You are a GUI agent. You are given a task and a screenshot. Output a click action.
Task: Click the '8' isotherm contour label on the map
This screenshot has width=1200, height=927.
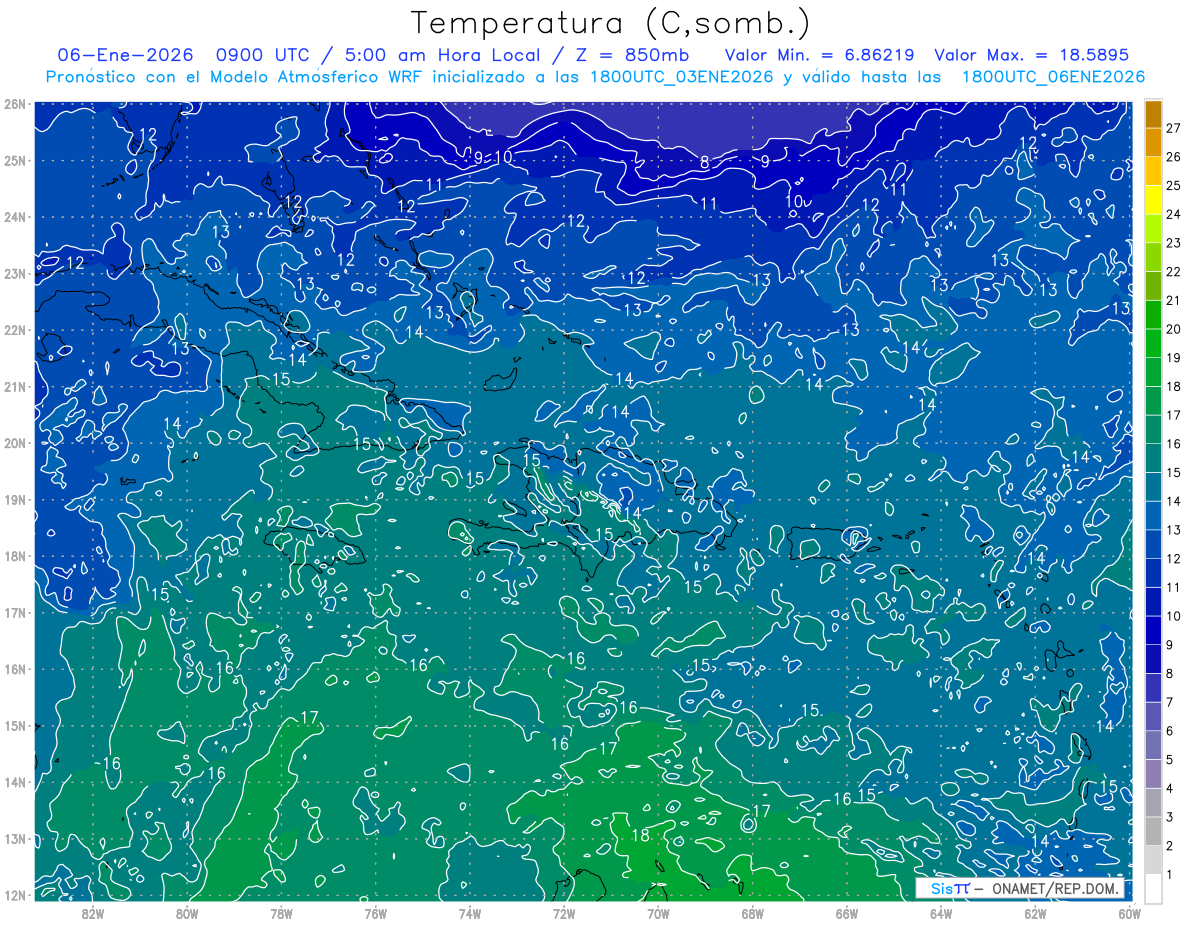point(704,162)
